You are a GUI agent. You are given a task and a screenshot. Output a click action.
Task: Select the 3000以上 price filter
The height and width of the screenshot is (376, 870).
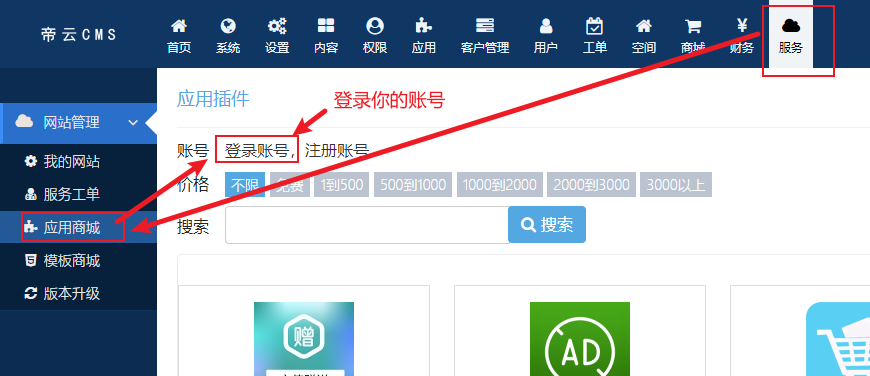[x=676, y=185]
